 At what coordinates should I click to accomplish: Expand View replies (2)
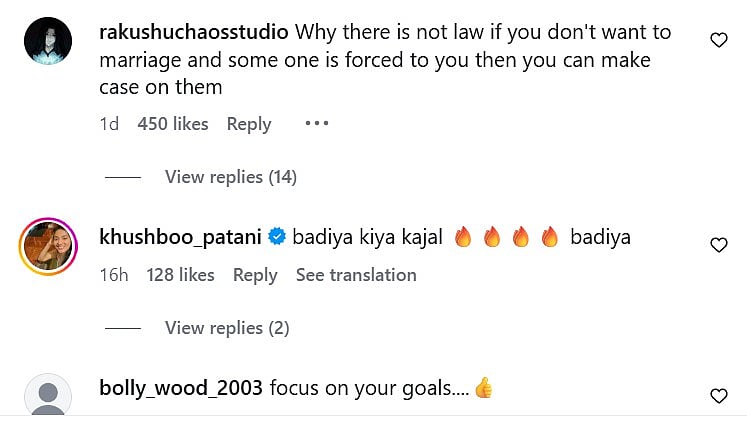[225, 328]
